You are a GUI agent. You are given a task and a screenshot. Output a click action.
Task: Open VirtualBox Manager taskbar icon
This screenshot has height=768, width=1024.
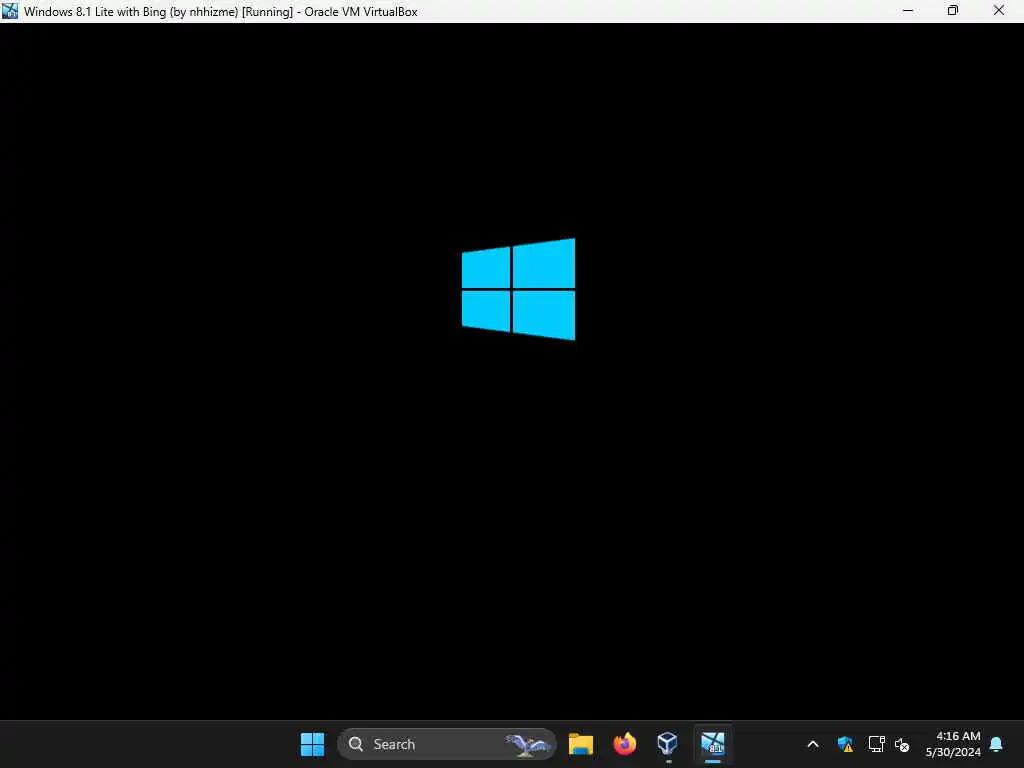coord(667,744)
